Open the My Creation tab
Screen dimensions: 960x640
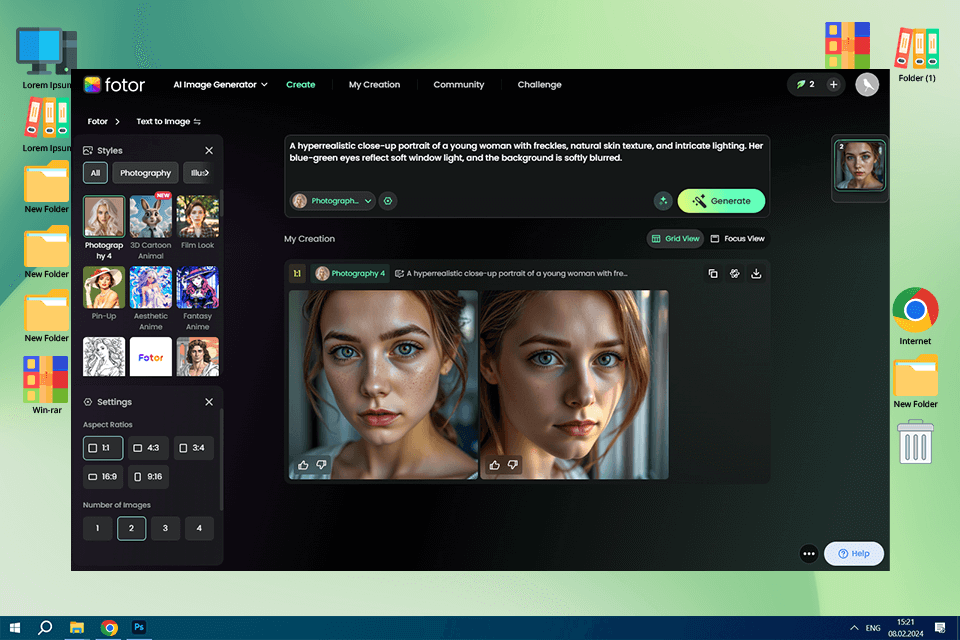tap(374, 85)
